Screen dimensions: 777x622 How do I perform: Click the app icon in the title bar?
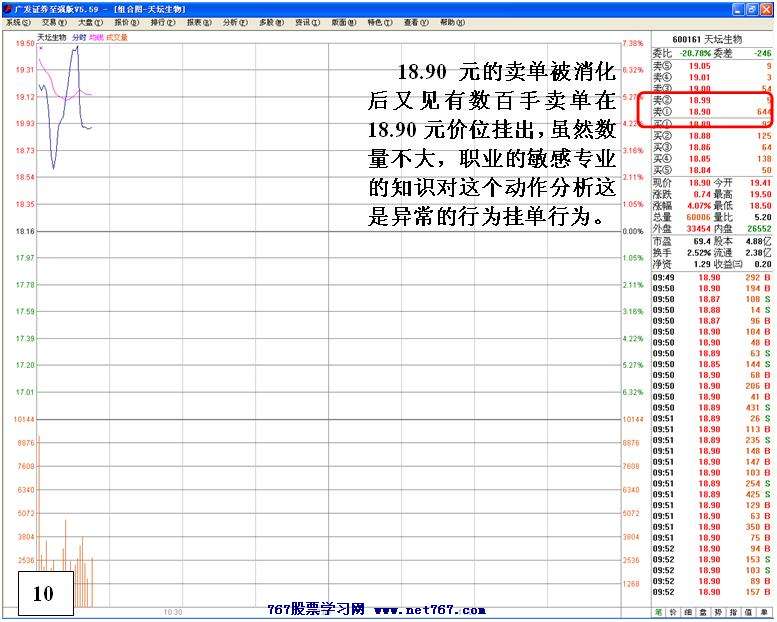click(8, 8)
